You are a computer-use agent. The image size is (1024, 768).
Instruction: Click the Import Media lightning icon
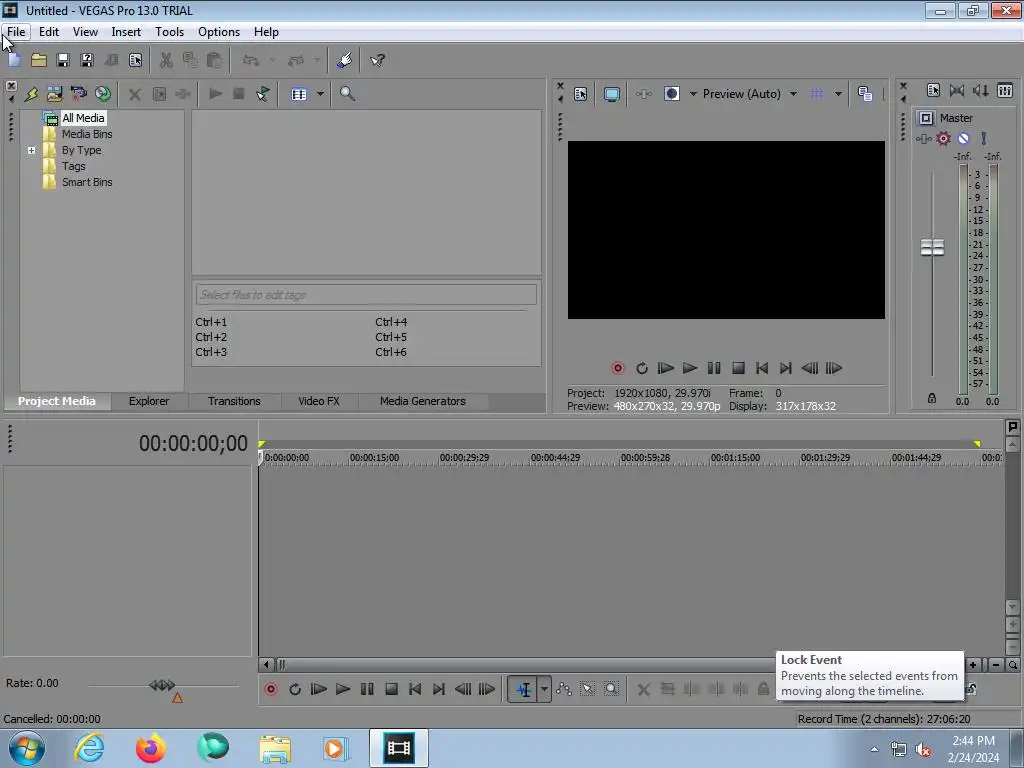pyautogui.click(x=31, y=94)
